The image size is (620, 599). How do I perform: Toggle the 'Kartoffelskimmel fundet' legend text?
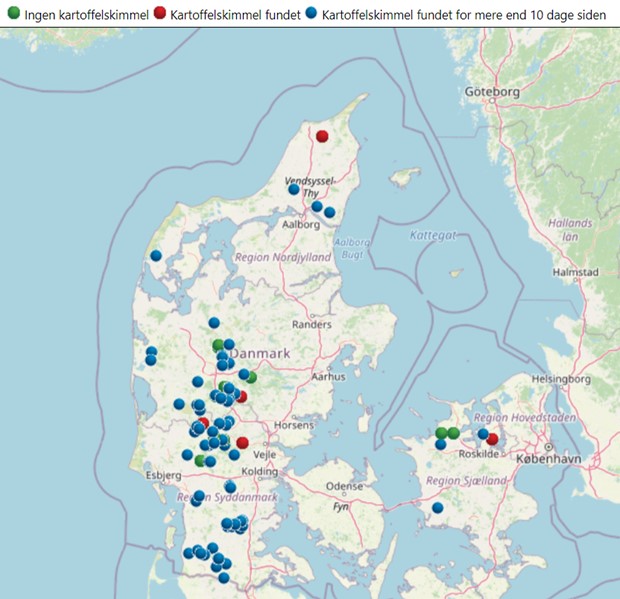(x=233, y=15)
